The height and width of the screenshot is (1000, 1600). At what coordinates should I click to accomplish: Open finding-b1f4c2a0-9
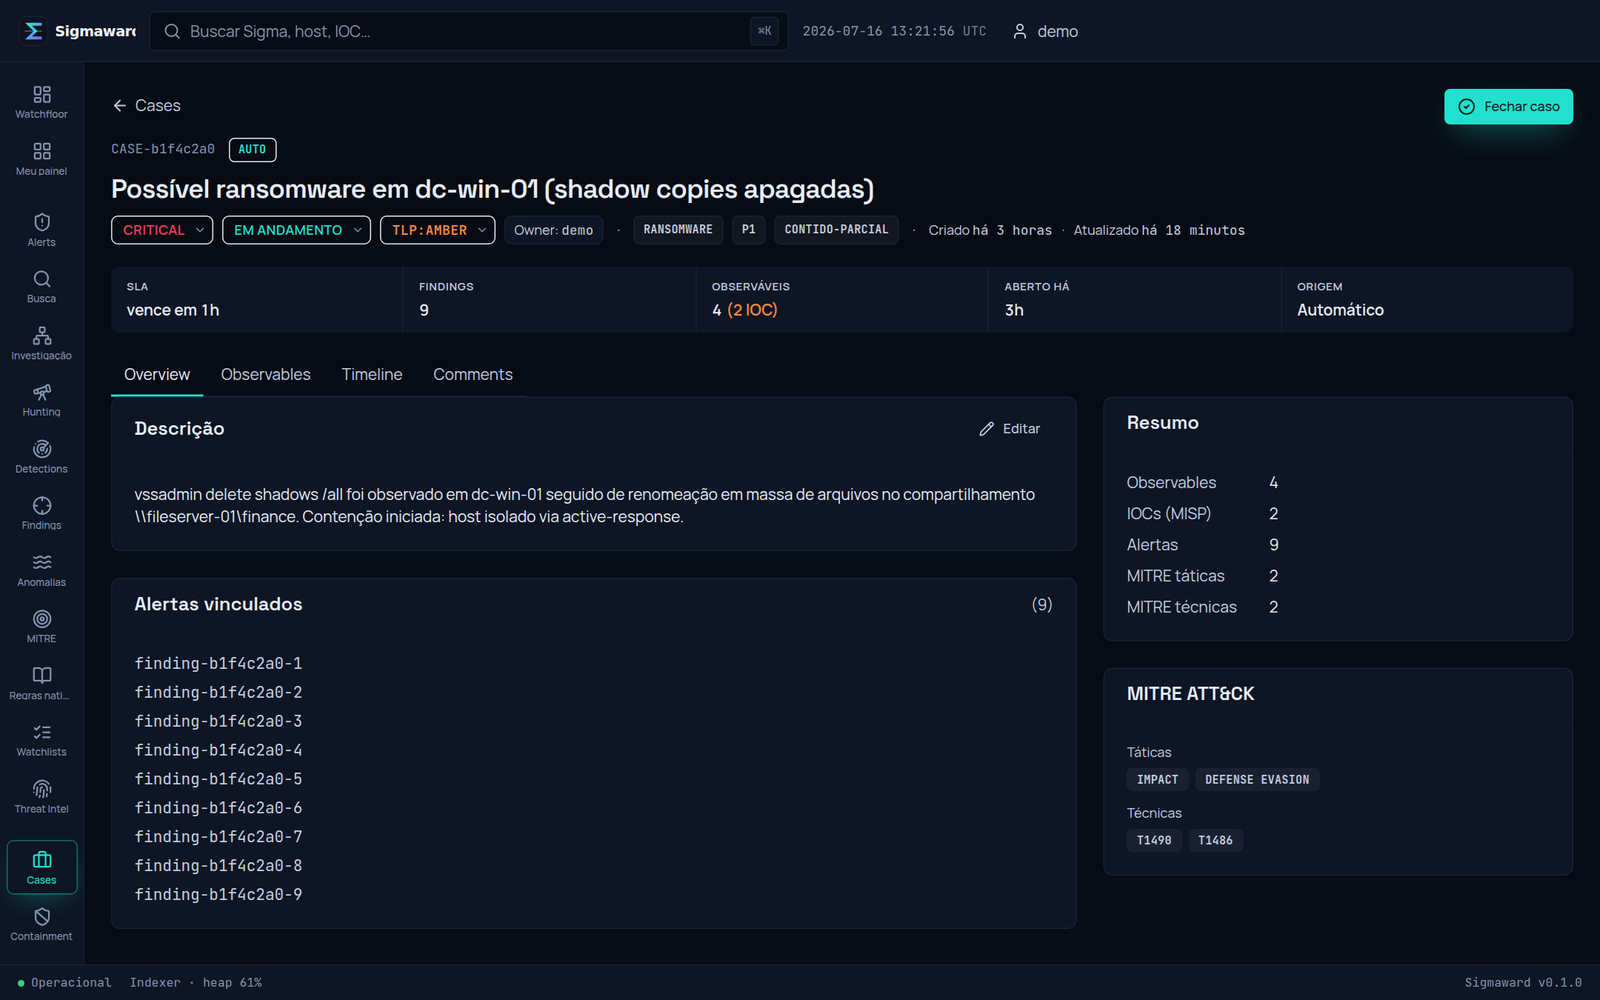219,895
